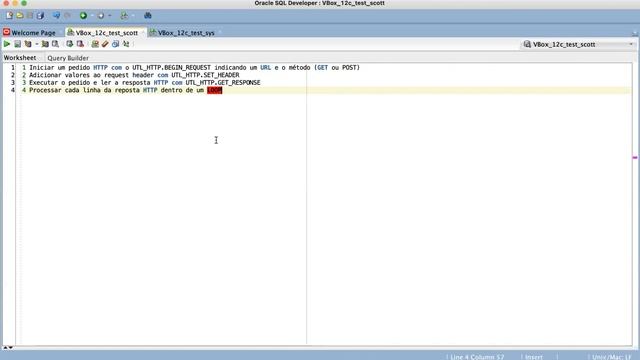Viewport: 640px width, 360px height.
Task: Open the SQL Worksheet connection dropdown arrow
Action: pyautogui.click(x=133, y=16)
